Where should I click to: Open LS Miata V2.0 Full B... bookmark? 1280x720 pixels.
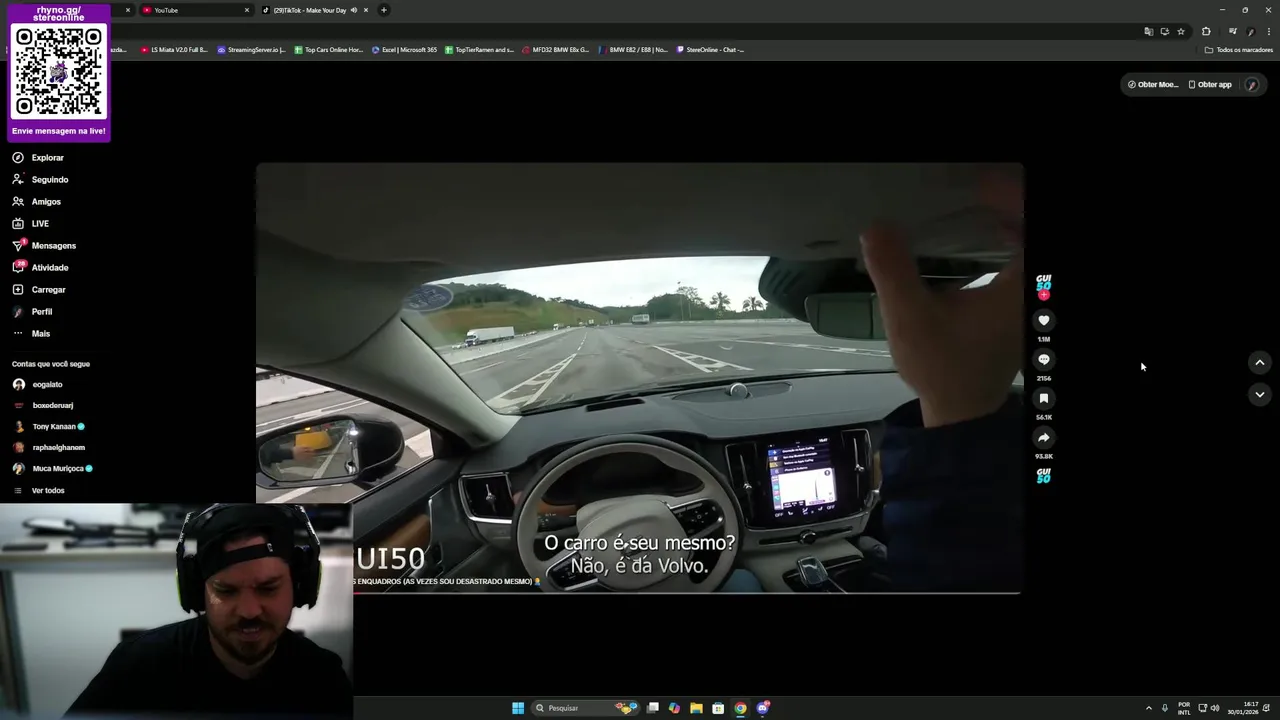(174, 50)
